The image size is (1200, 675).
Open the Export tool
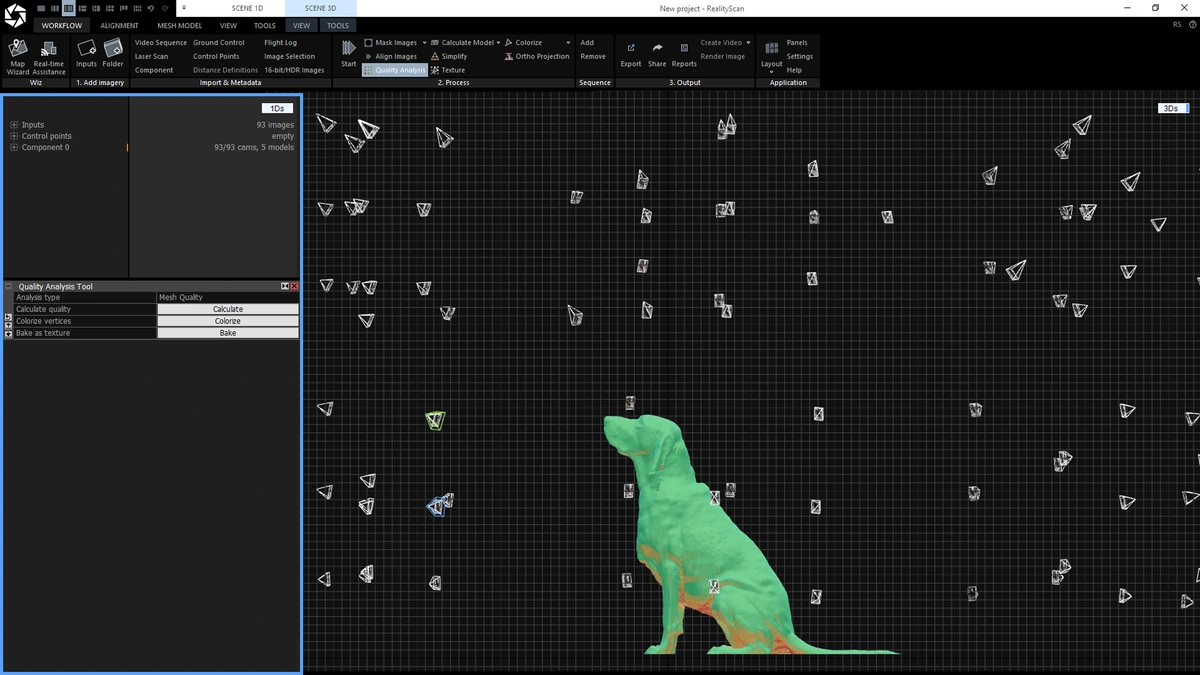click(x=630, y=55)
